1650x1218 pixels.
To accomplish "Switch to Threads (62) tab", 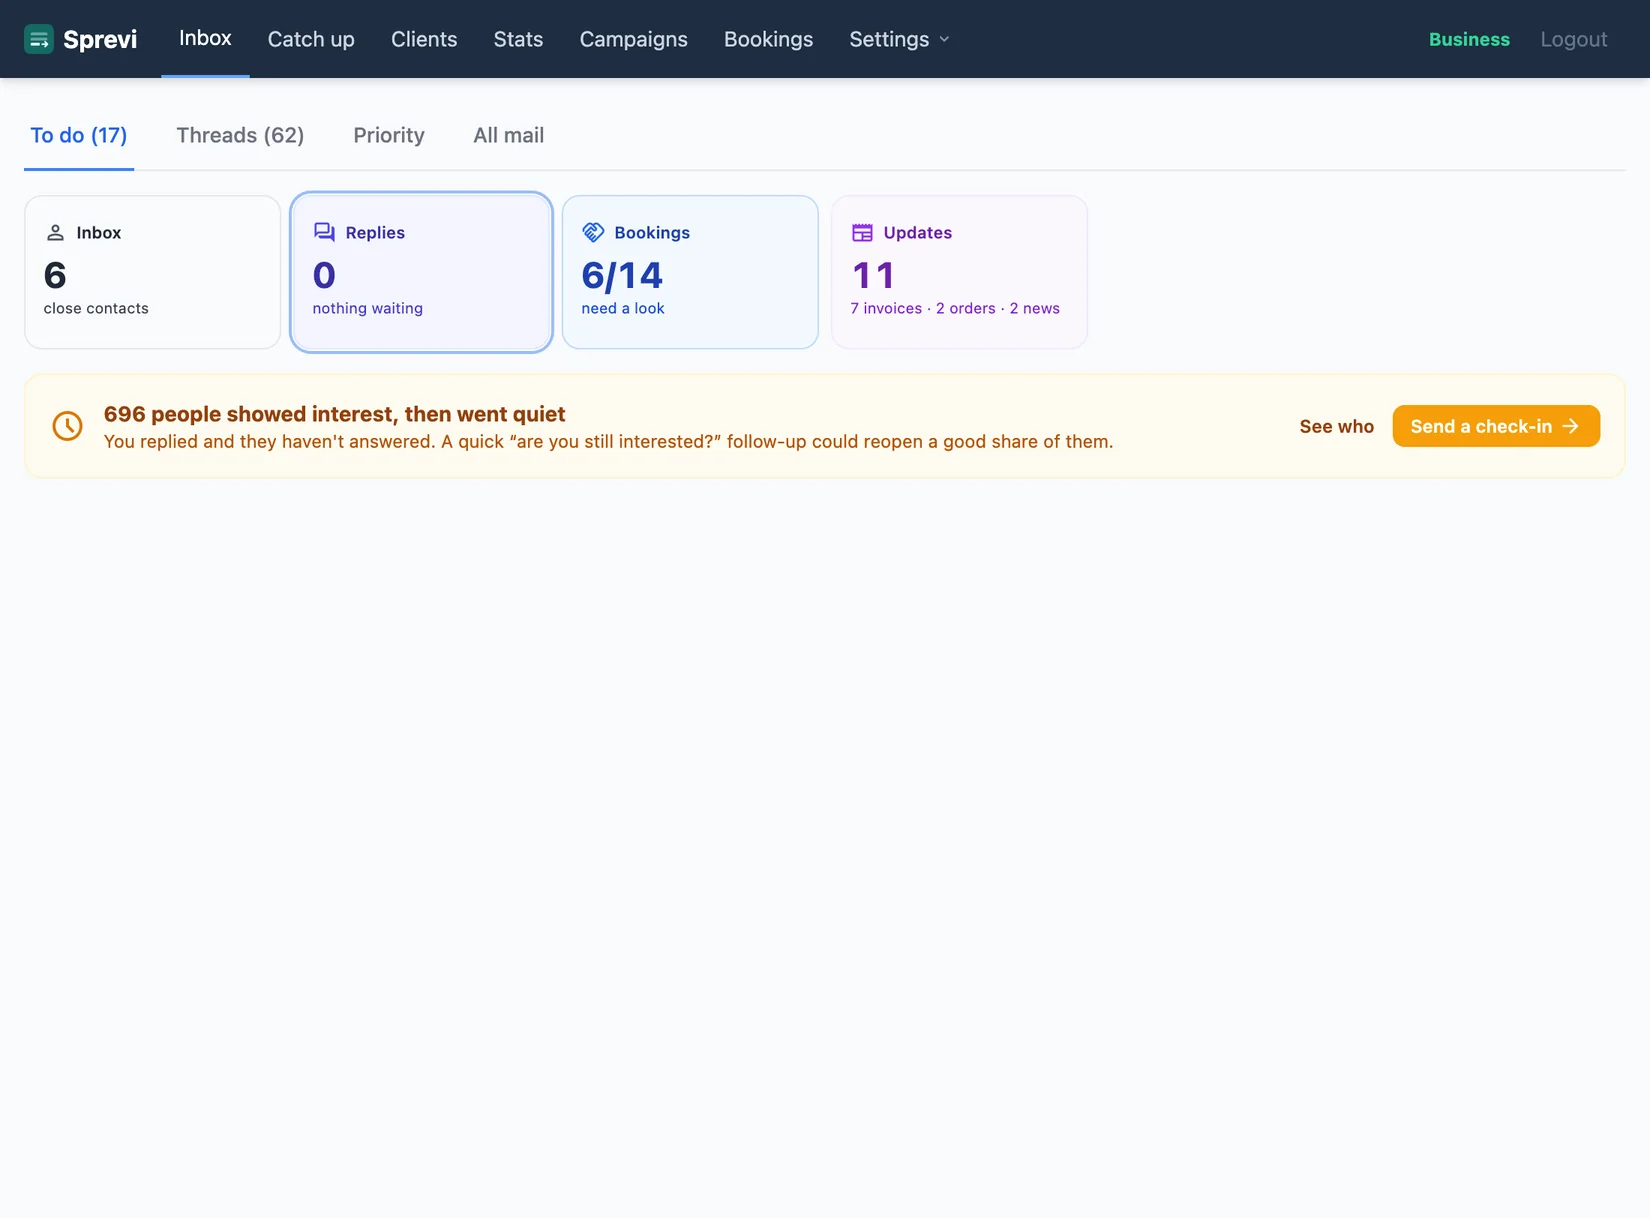I will [x=240, y=135].
